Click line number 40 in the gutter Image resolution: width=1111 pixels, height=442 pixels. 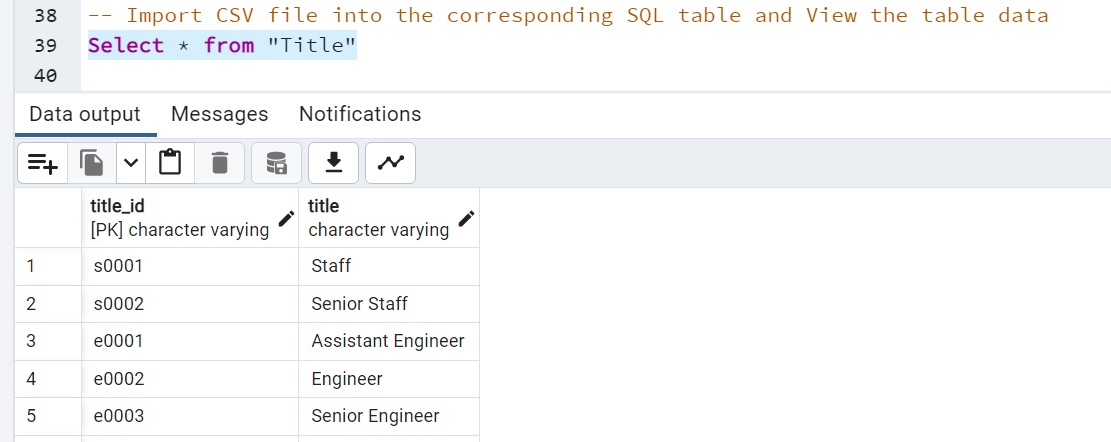pos(45,75)
